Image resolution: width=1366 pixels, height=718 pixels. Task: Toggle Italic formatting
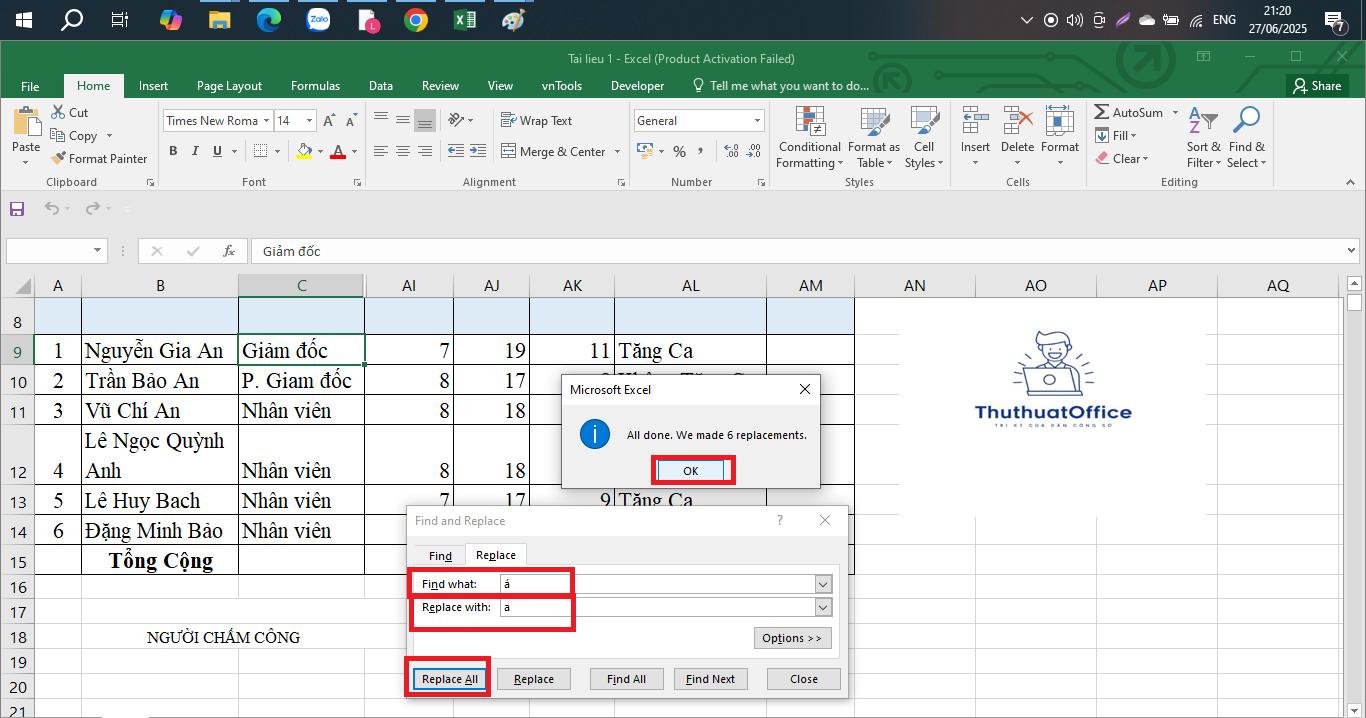tap(195, 151)
